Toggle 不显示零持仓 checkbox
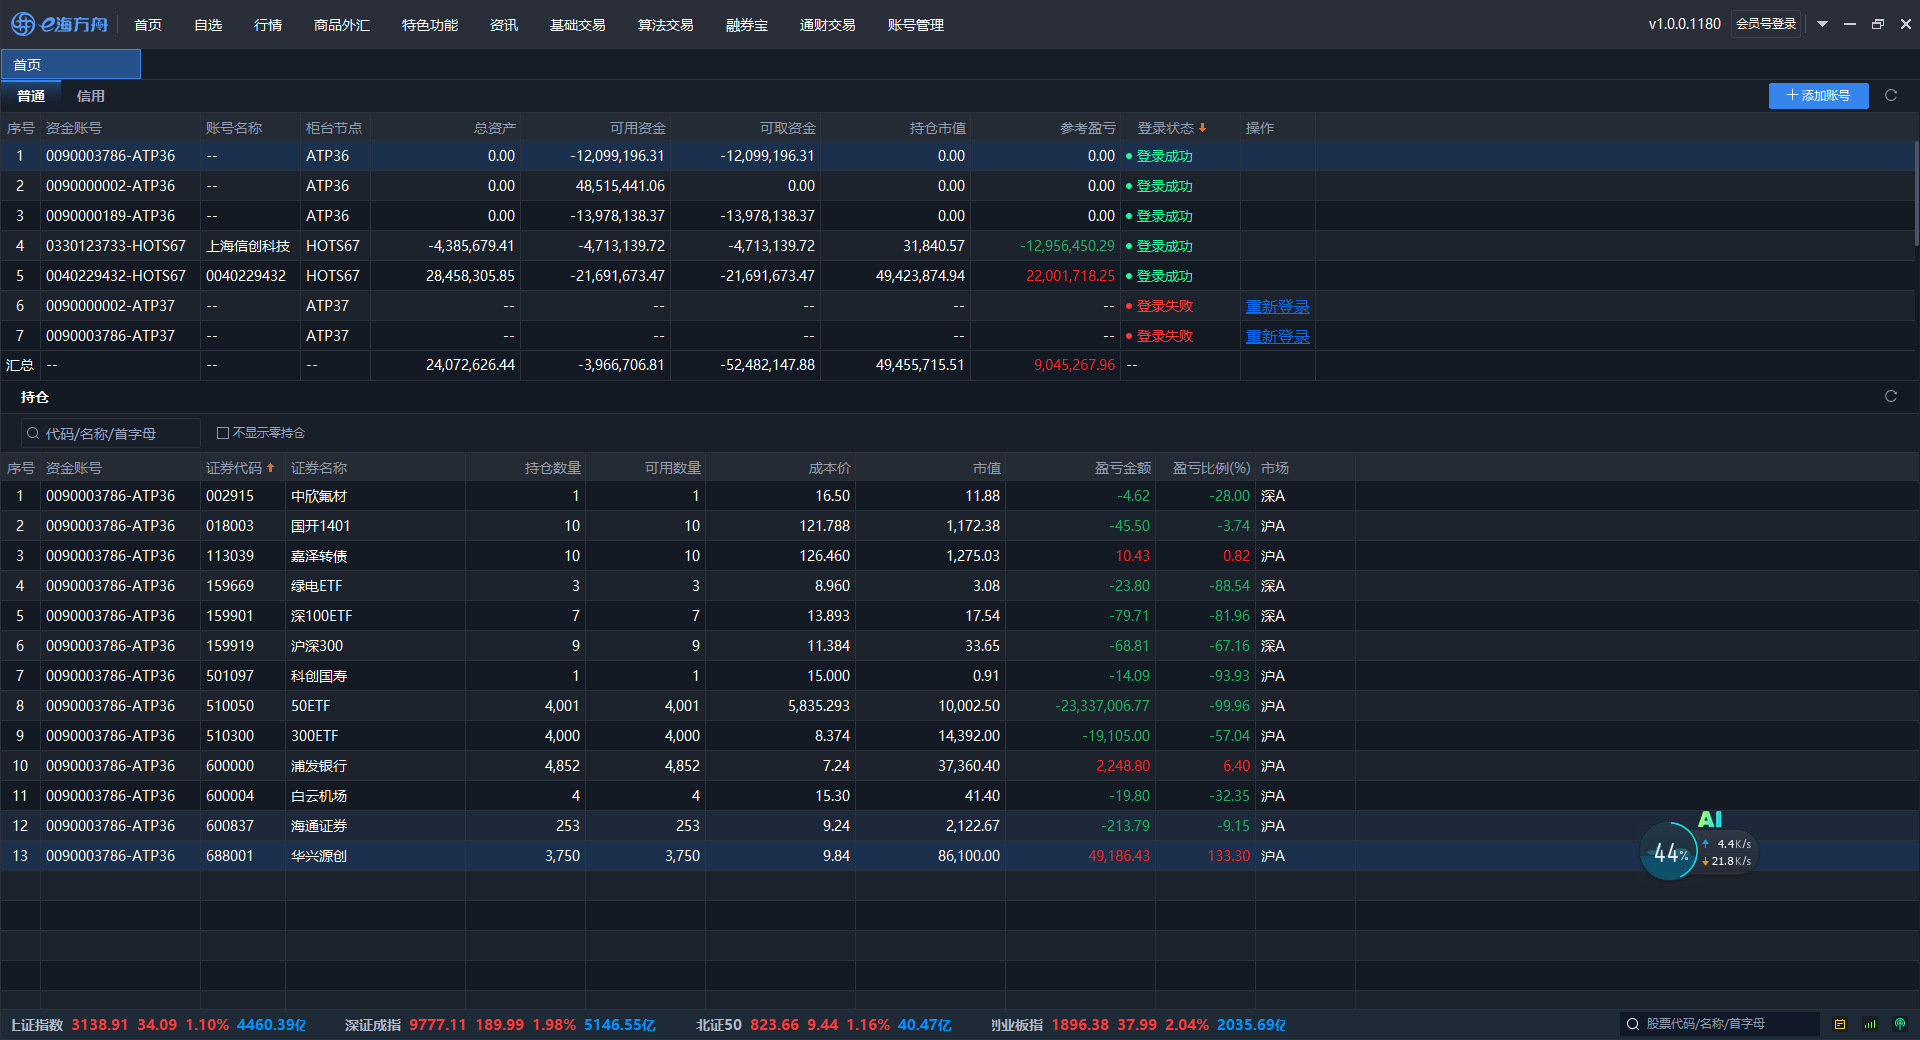Image resolution: width=1920 pixels, height=1040 pixels. coord(223,433)
